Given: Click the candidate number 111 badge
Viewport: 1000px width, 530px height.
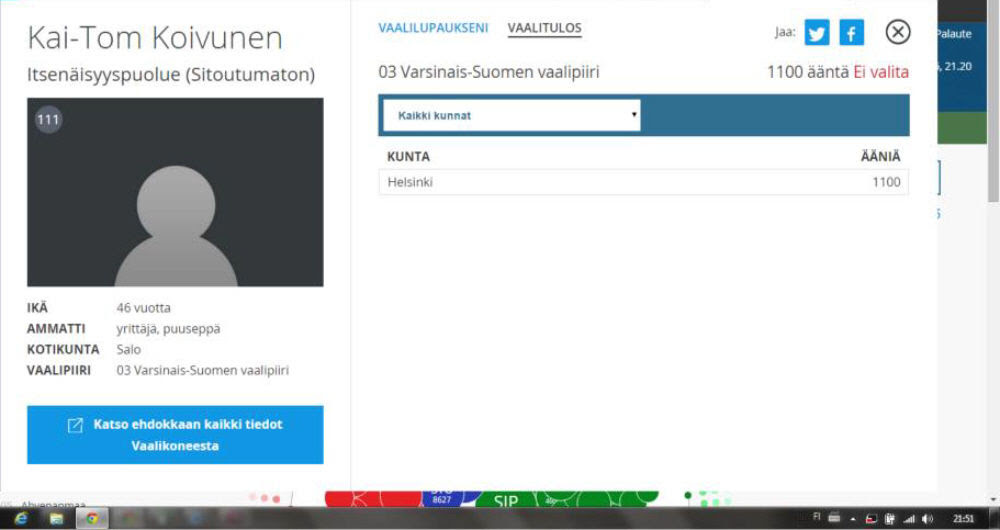Looking at the screenshot, I should [x=48, y=119].
